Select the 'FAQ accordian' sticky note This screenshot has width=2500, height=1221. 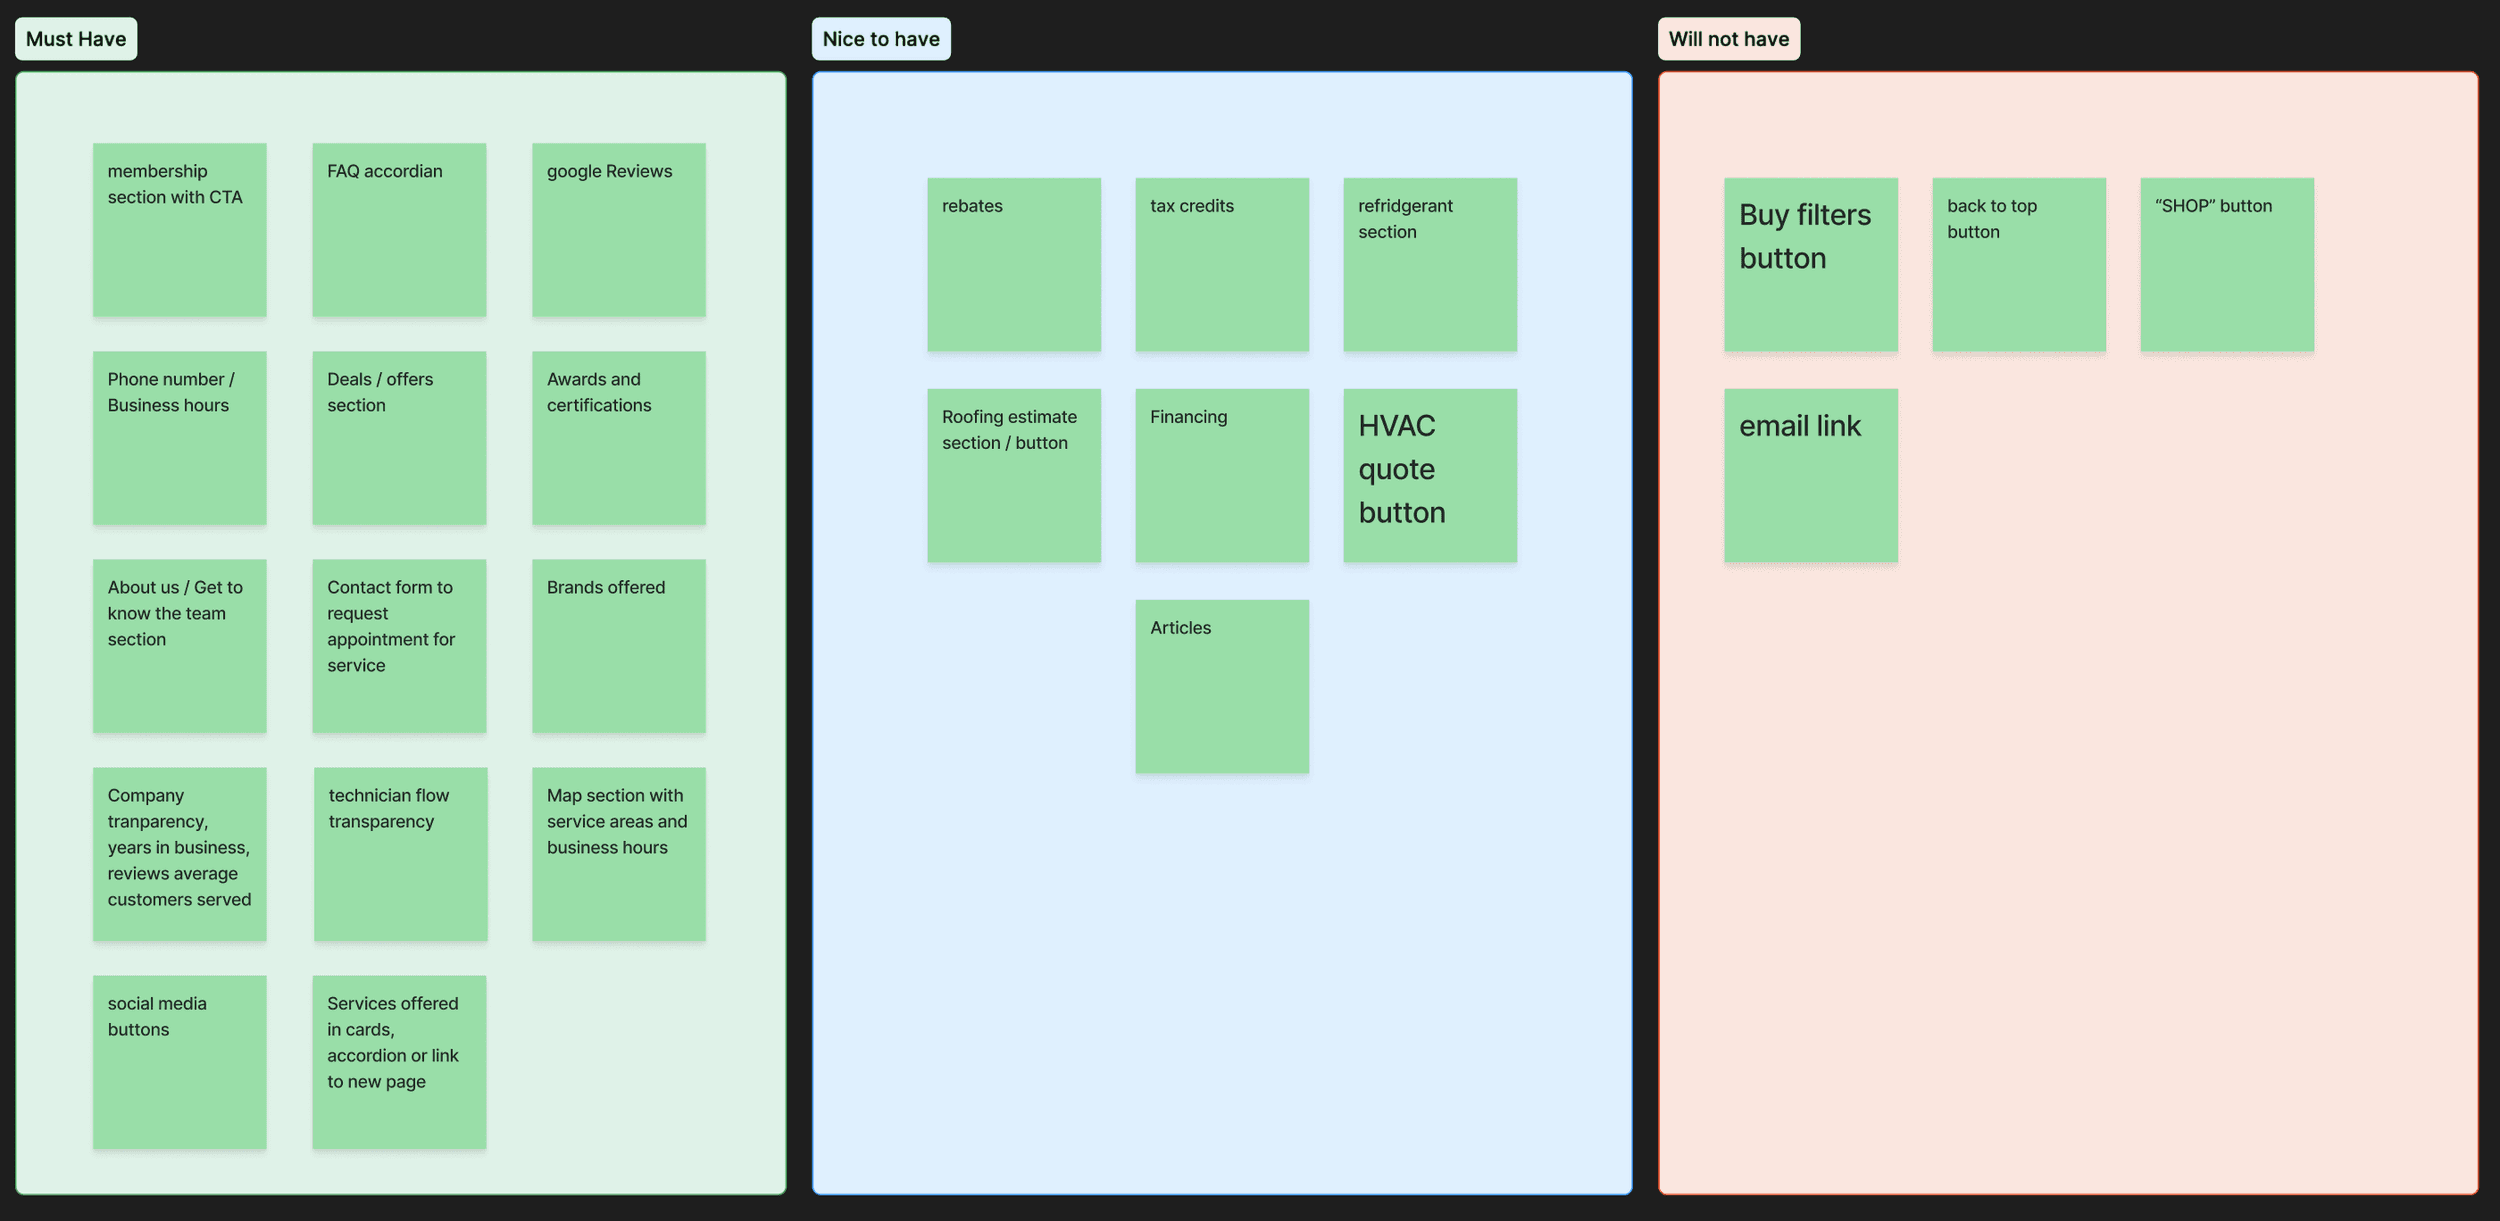[x=399, y=230]
